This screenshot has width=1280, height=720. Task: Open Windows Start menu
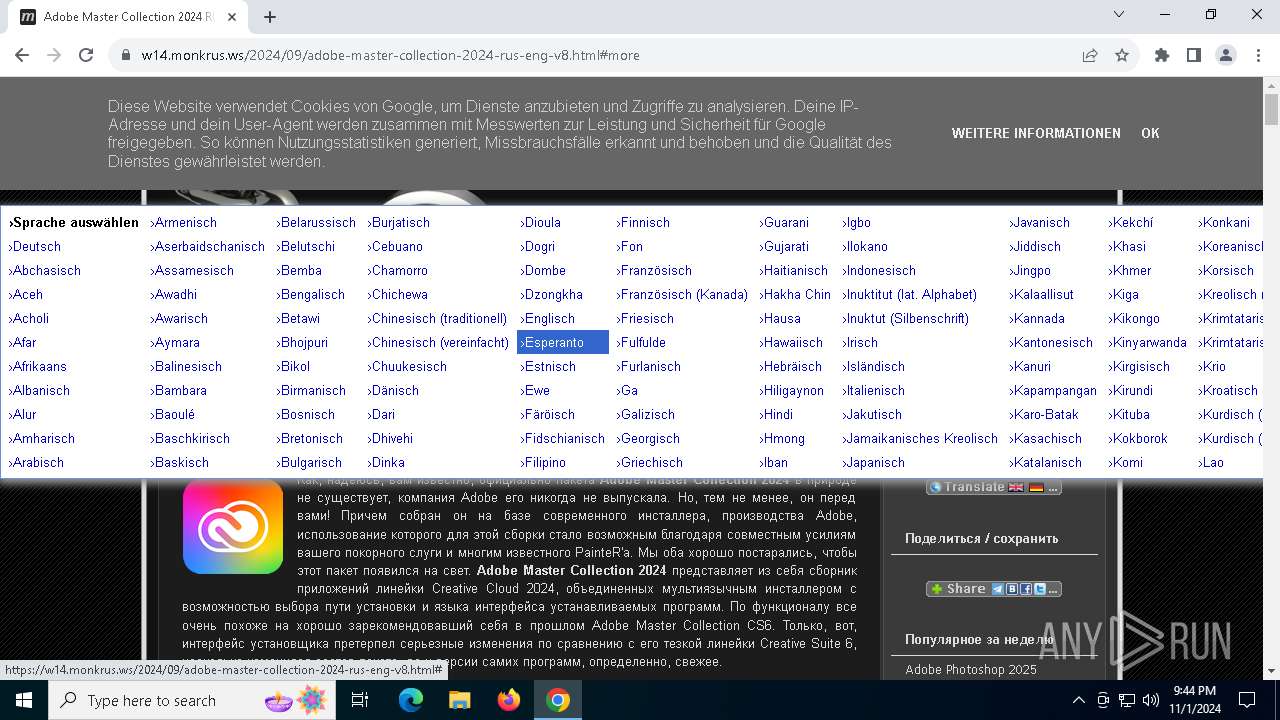coord(24,700)
